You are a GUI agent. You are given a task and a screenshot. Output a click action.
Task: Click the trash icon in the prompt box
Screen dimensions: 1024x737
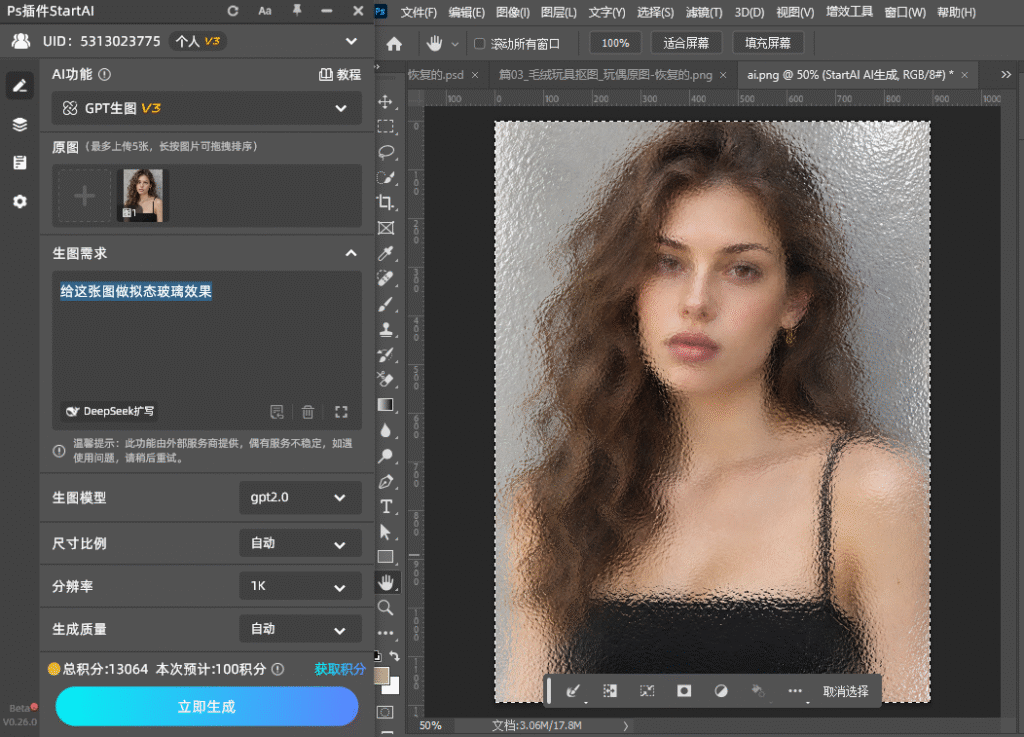point(308,412)
